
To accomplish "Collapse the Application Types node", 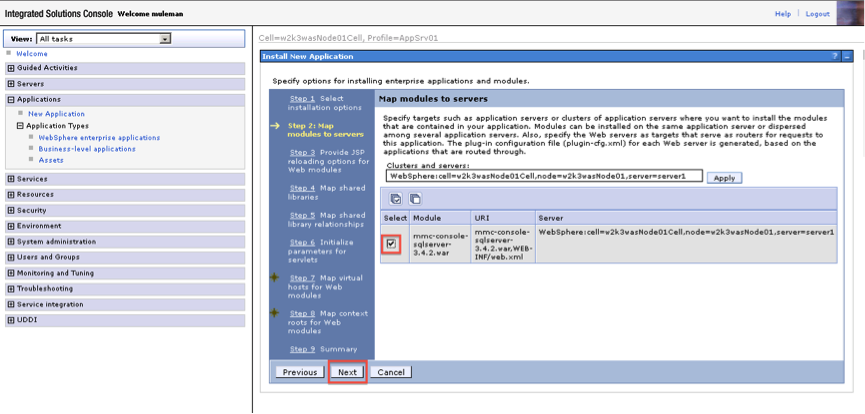I will tap(20, 126).
